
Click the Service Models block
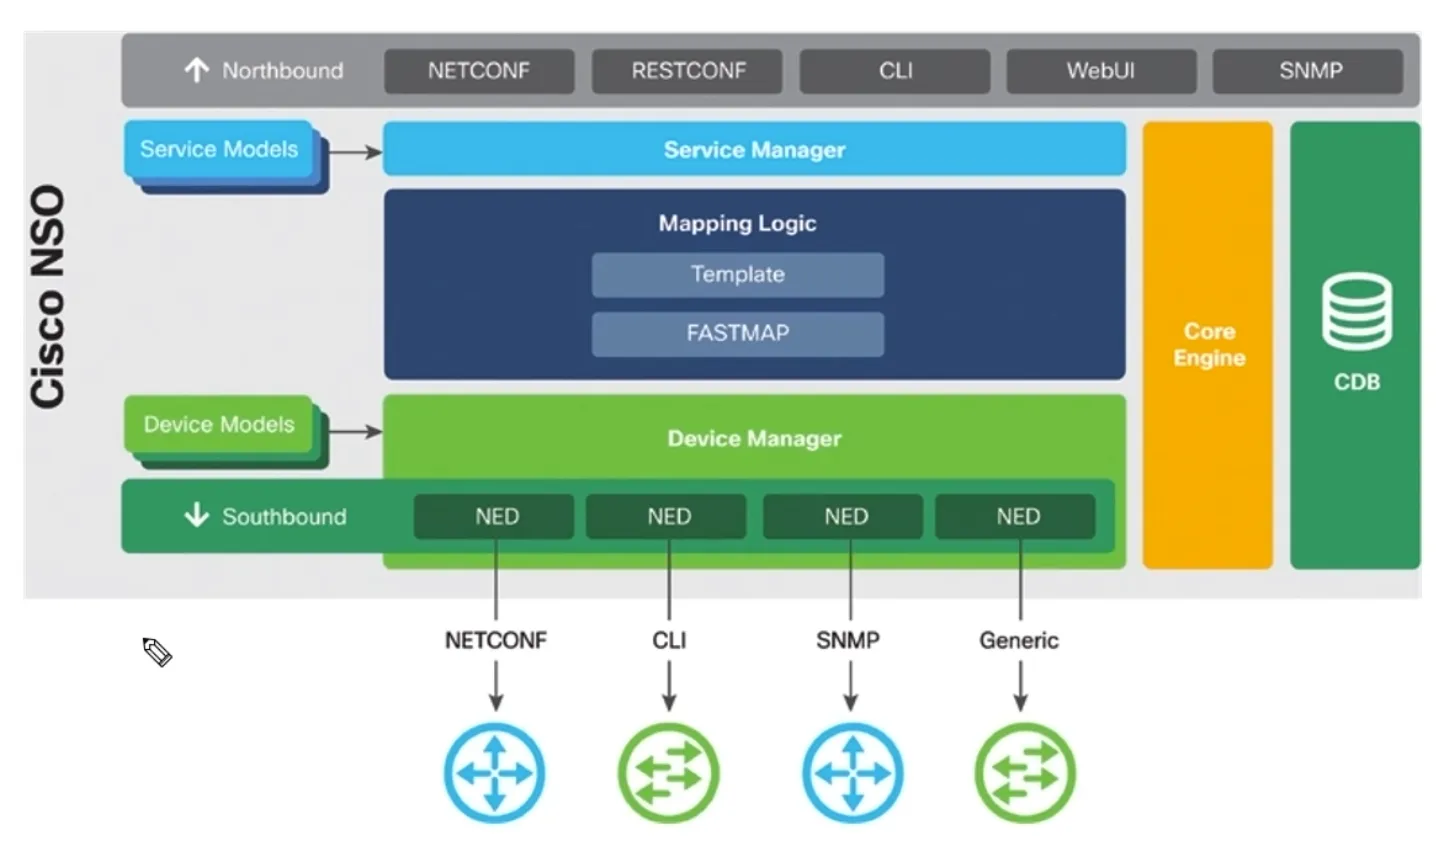coord(219,150)
